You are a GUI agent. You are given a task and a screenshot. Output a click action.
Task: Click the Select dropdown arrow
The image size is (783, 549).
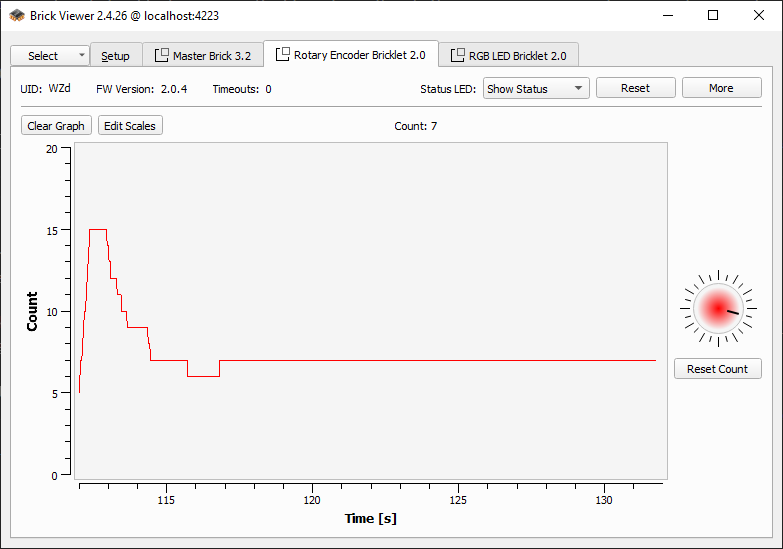(x=81, y=56)
